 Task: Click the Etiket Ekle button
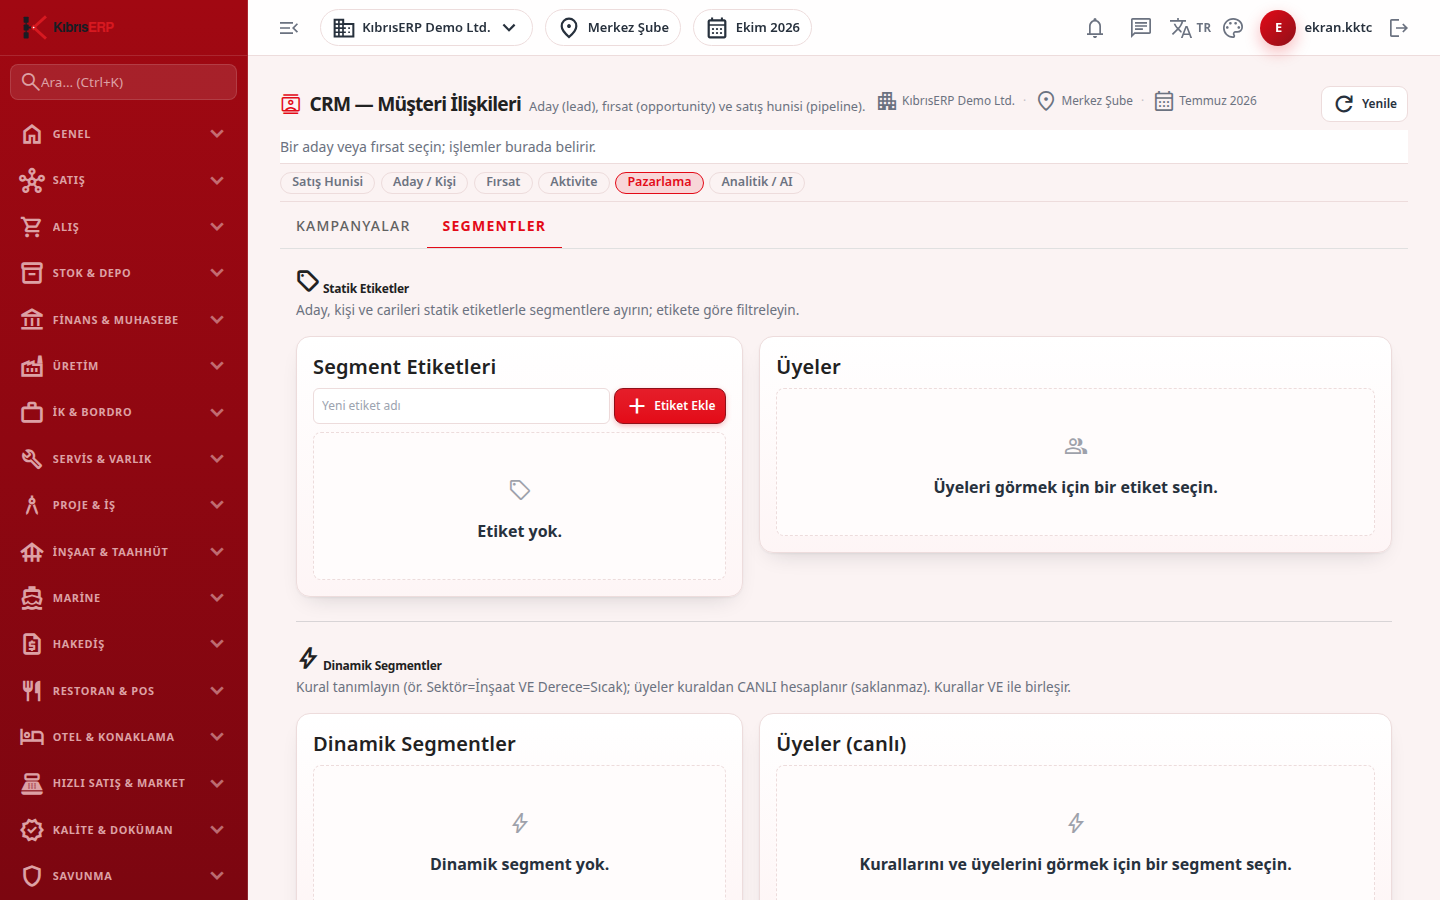coord(670,406)
